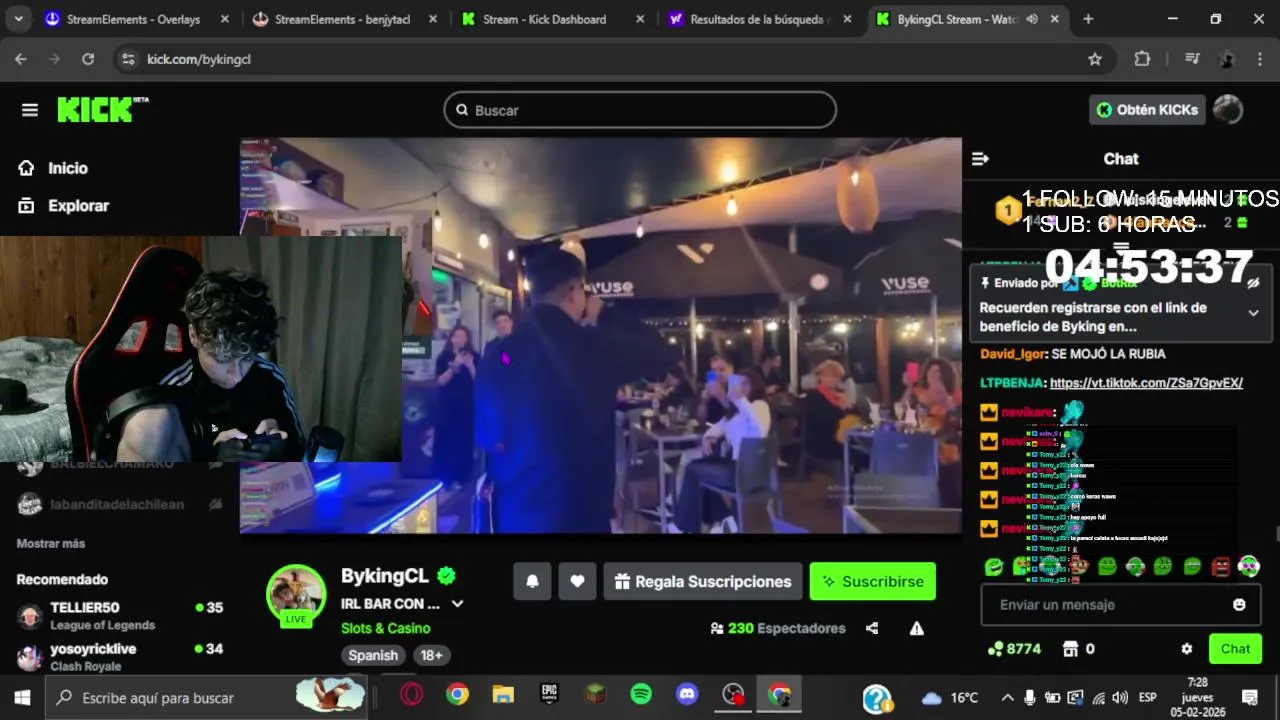1280x720 pixels.
Task: Bookmark this page with the star
Action: tap(1095, 59)
